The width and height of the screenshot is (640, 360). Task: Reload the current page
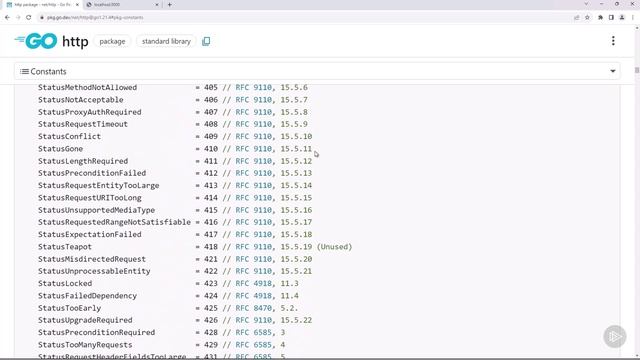click(29, 18)
